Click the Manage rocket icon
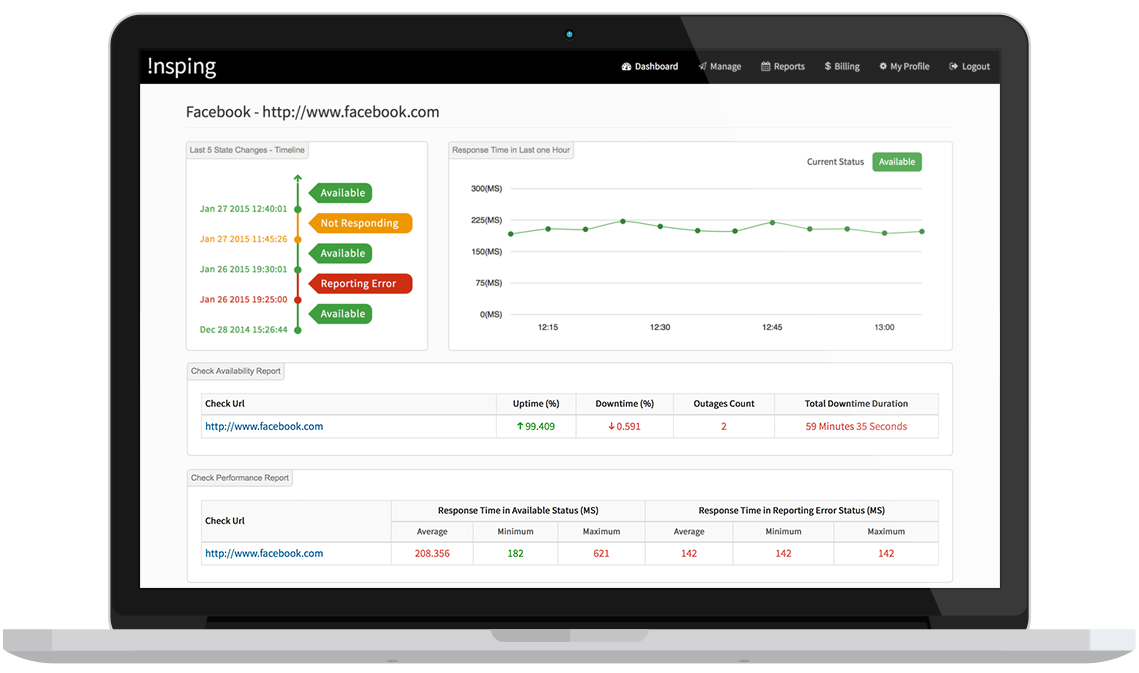This screenshot has height=673, width=1139. 702,66
